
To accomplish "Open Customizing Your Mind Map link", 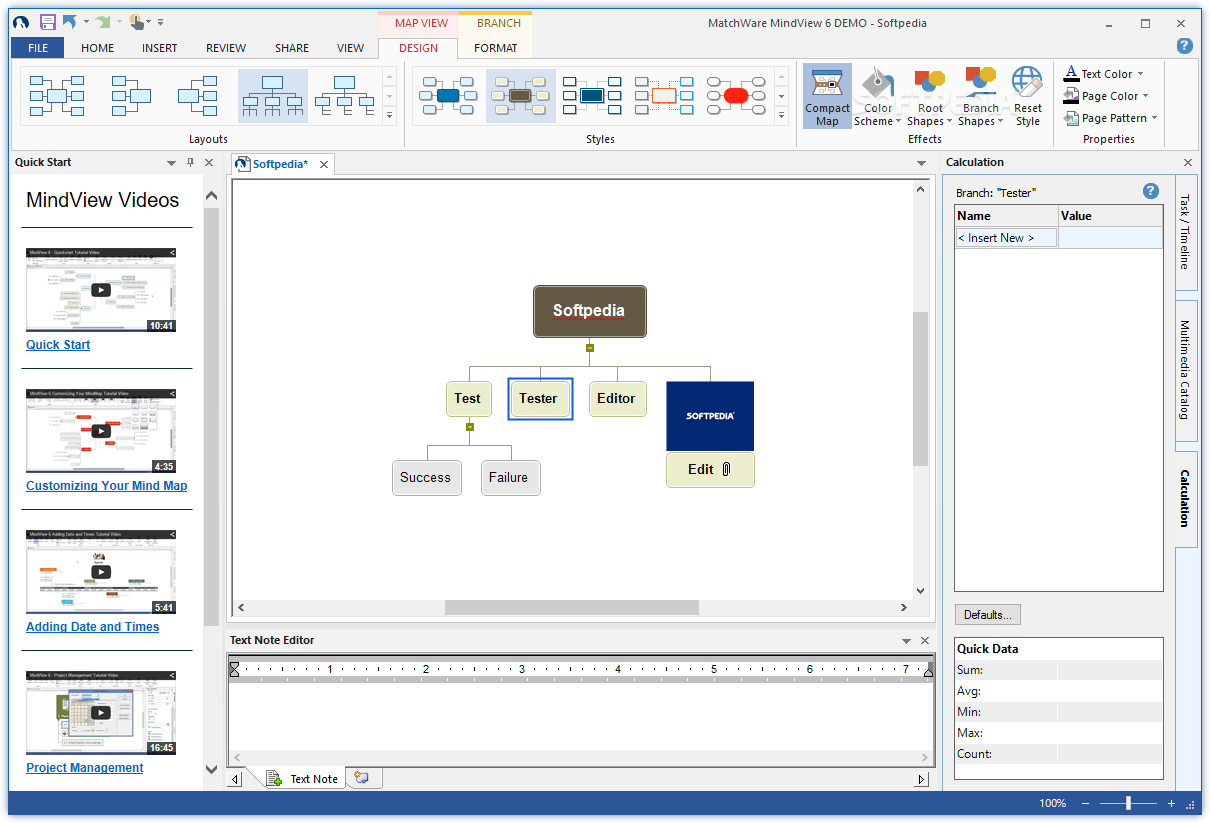I will click(x=107, y=486).
